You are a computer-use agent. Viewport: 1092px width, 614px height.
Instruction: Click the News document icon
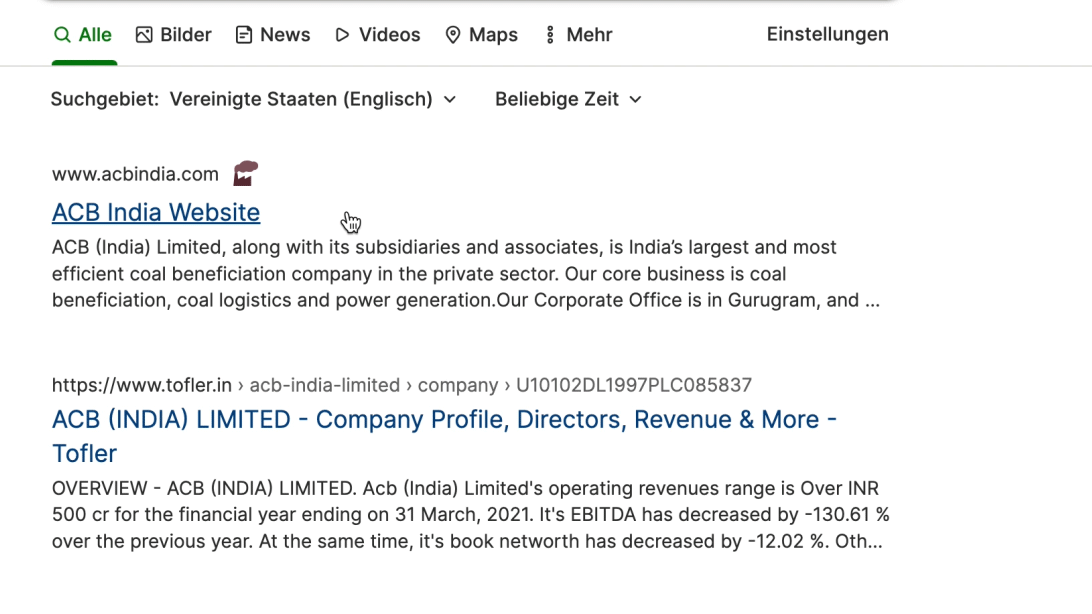click(x=244, y=35)
